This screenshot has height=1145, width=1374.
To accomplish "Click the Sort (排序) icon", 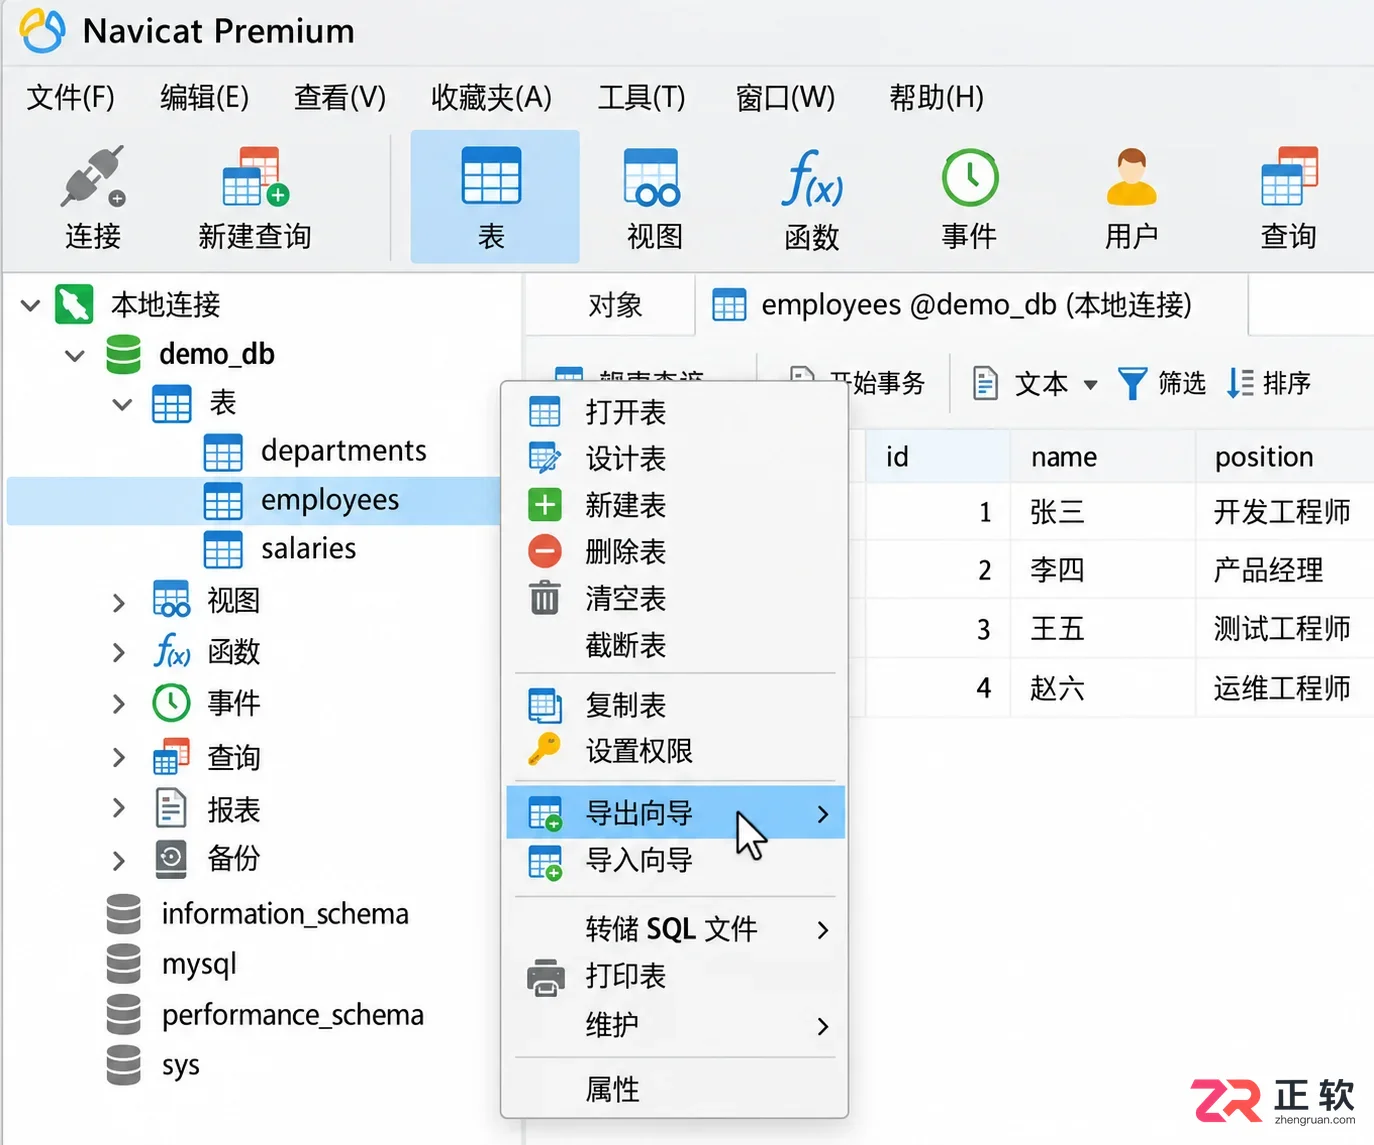I will click(x=1240, y=383).
